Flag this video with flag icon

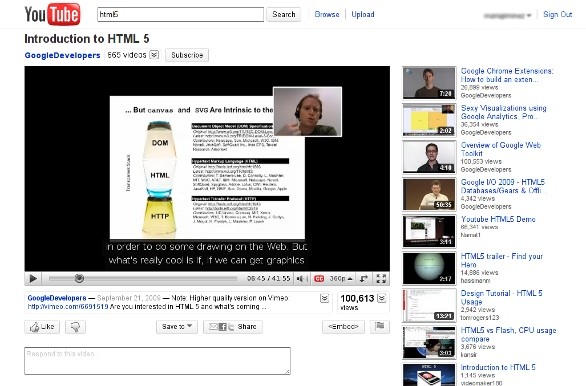click(380, 327)
